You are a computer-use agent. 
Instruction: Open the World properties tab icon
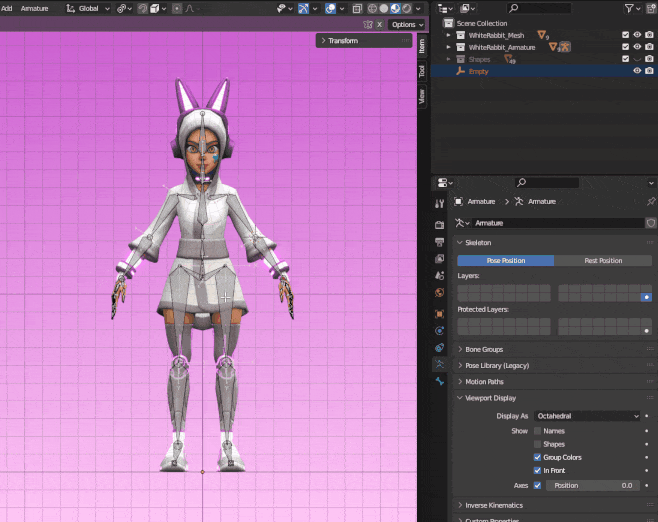coord(439,293)
